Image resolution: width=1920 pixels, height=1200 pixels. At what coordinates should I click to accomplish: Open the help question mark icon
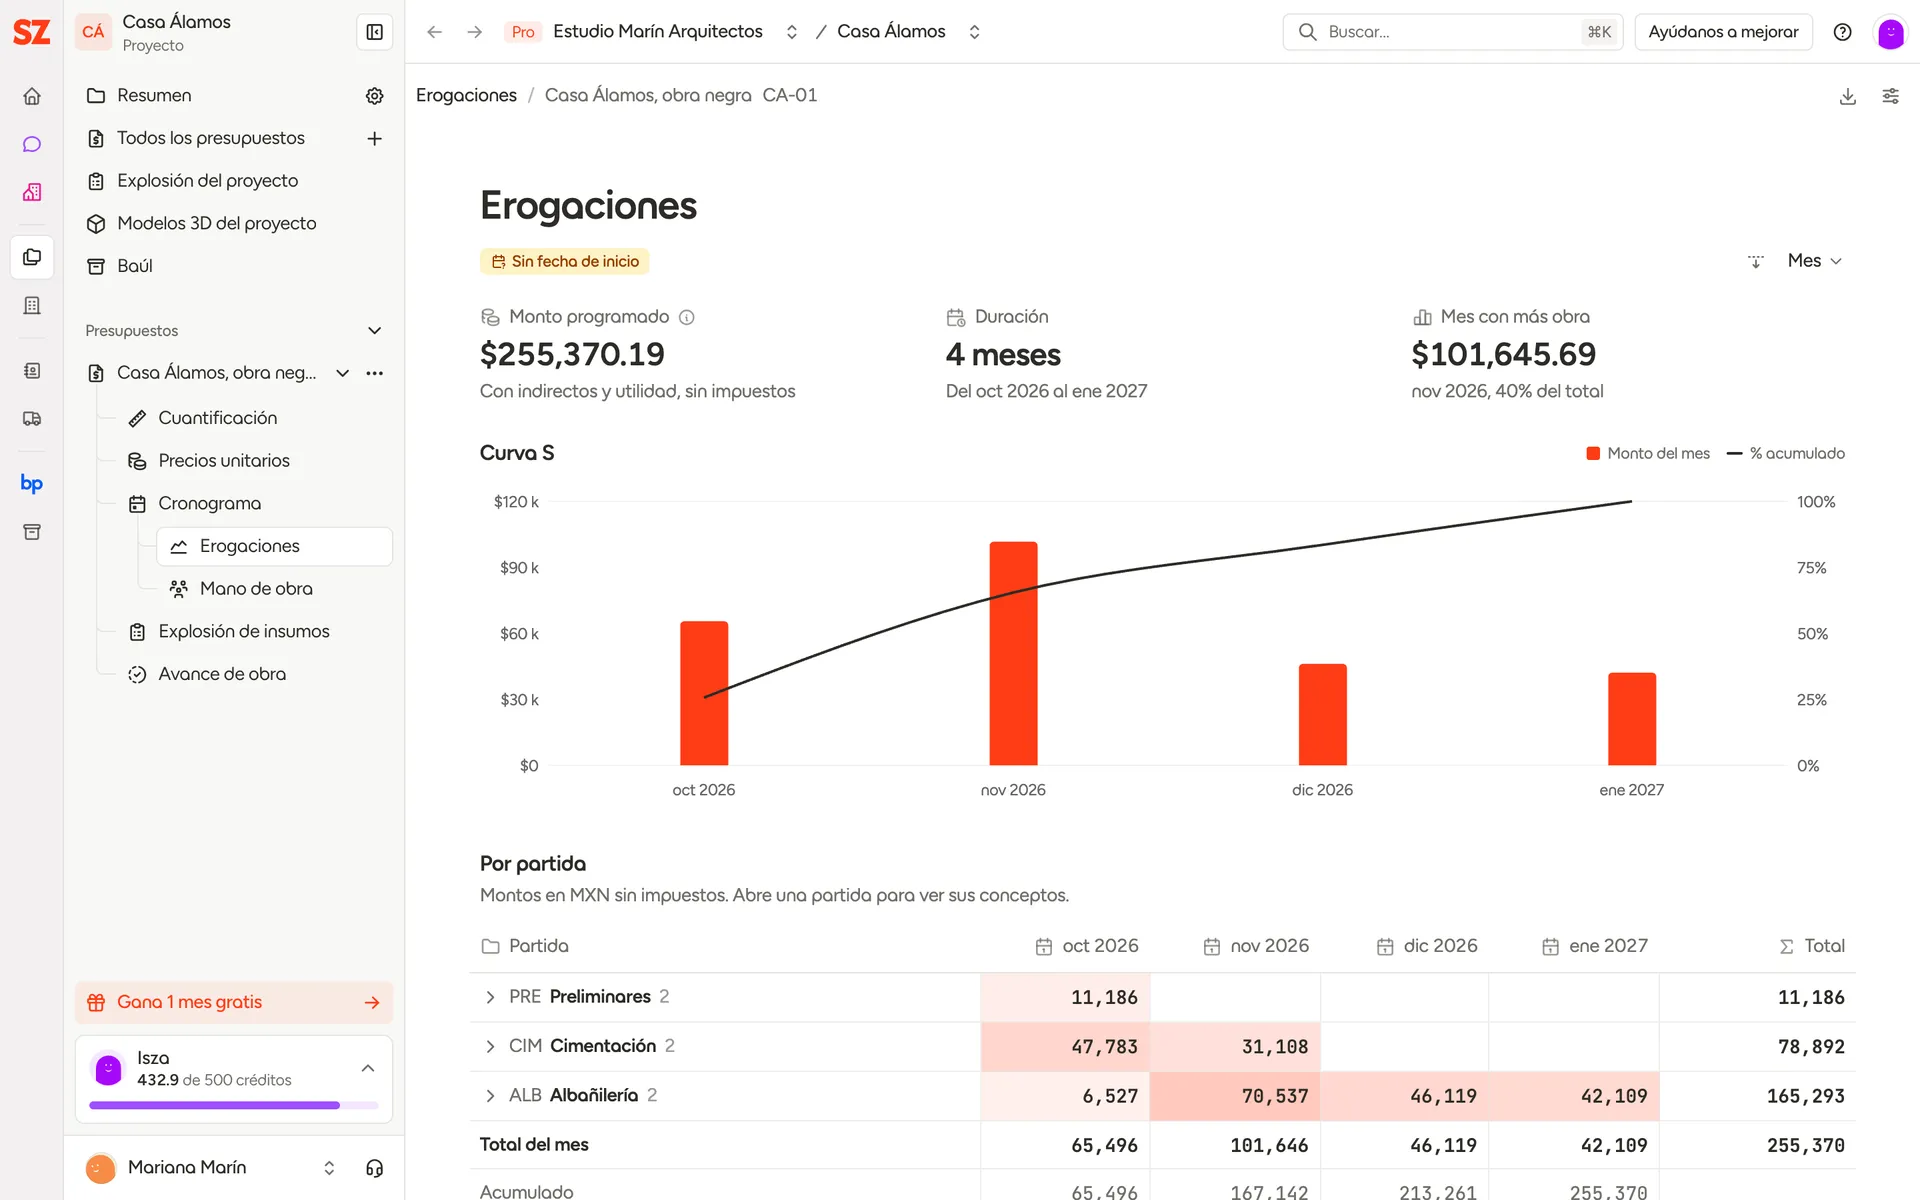click(1842, 32)
